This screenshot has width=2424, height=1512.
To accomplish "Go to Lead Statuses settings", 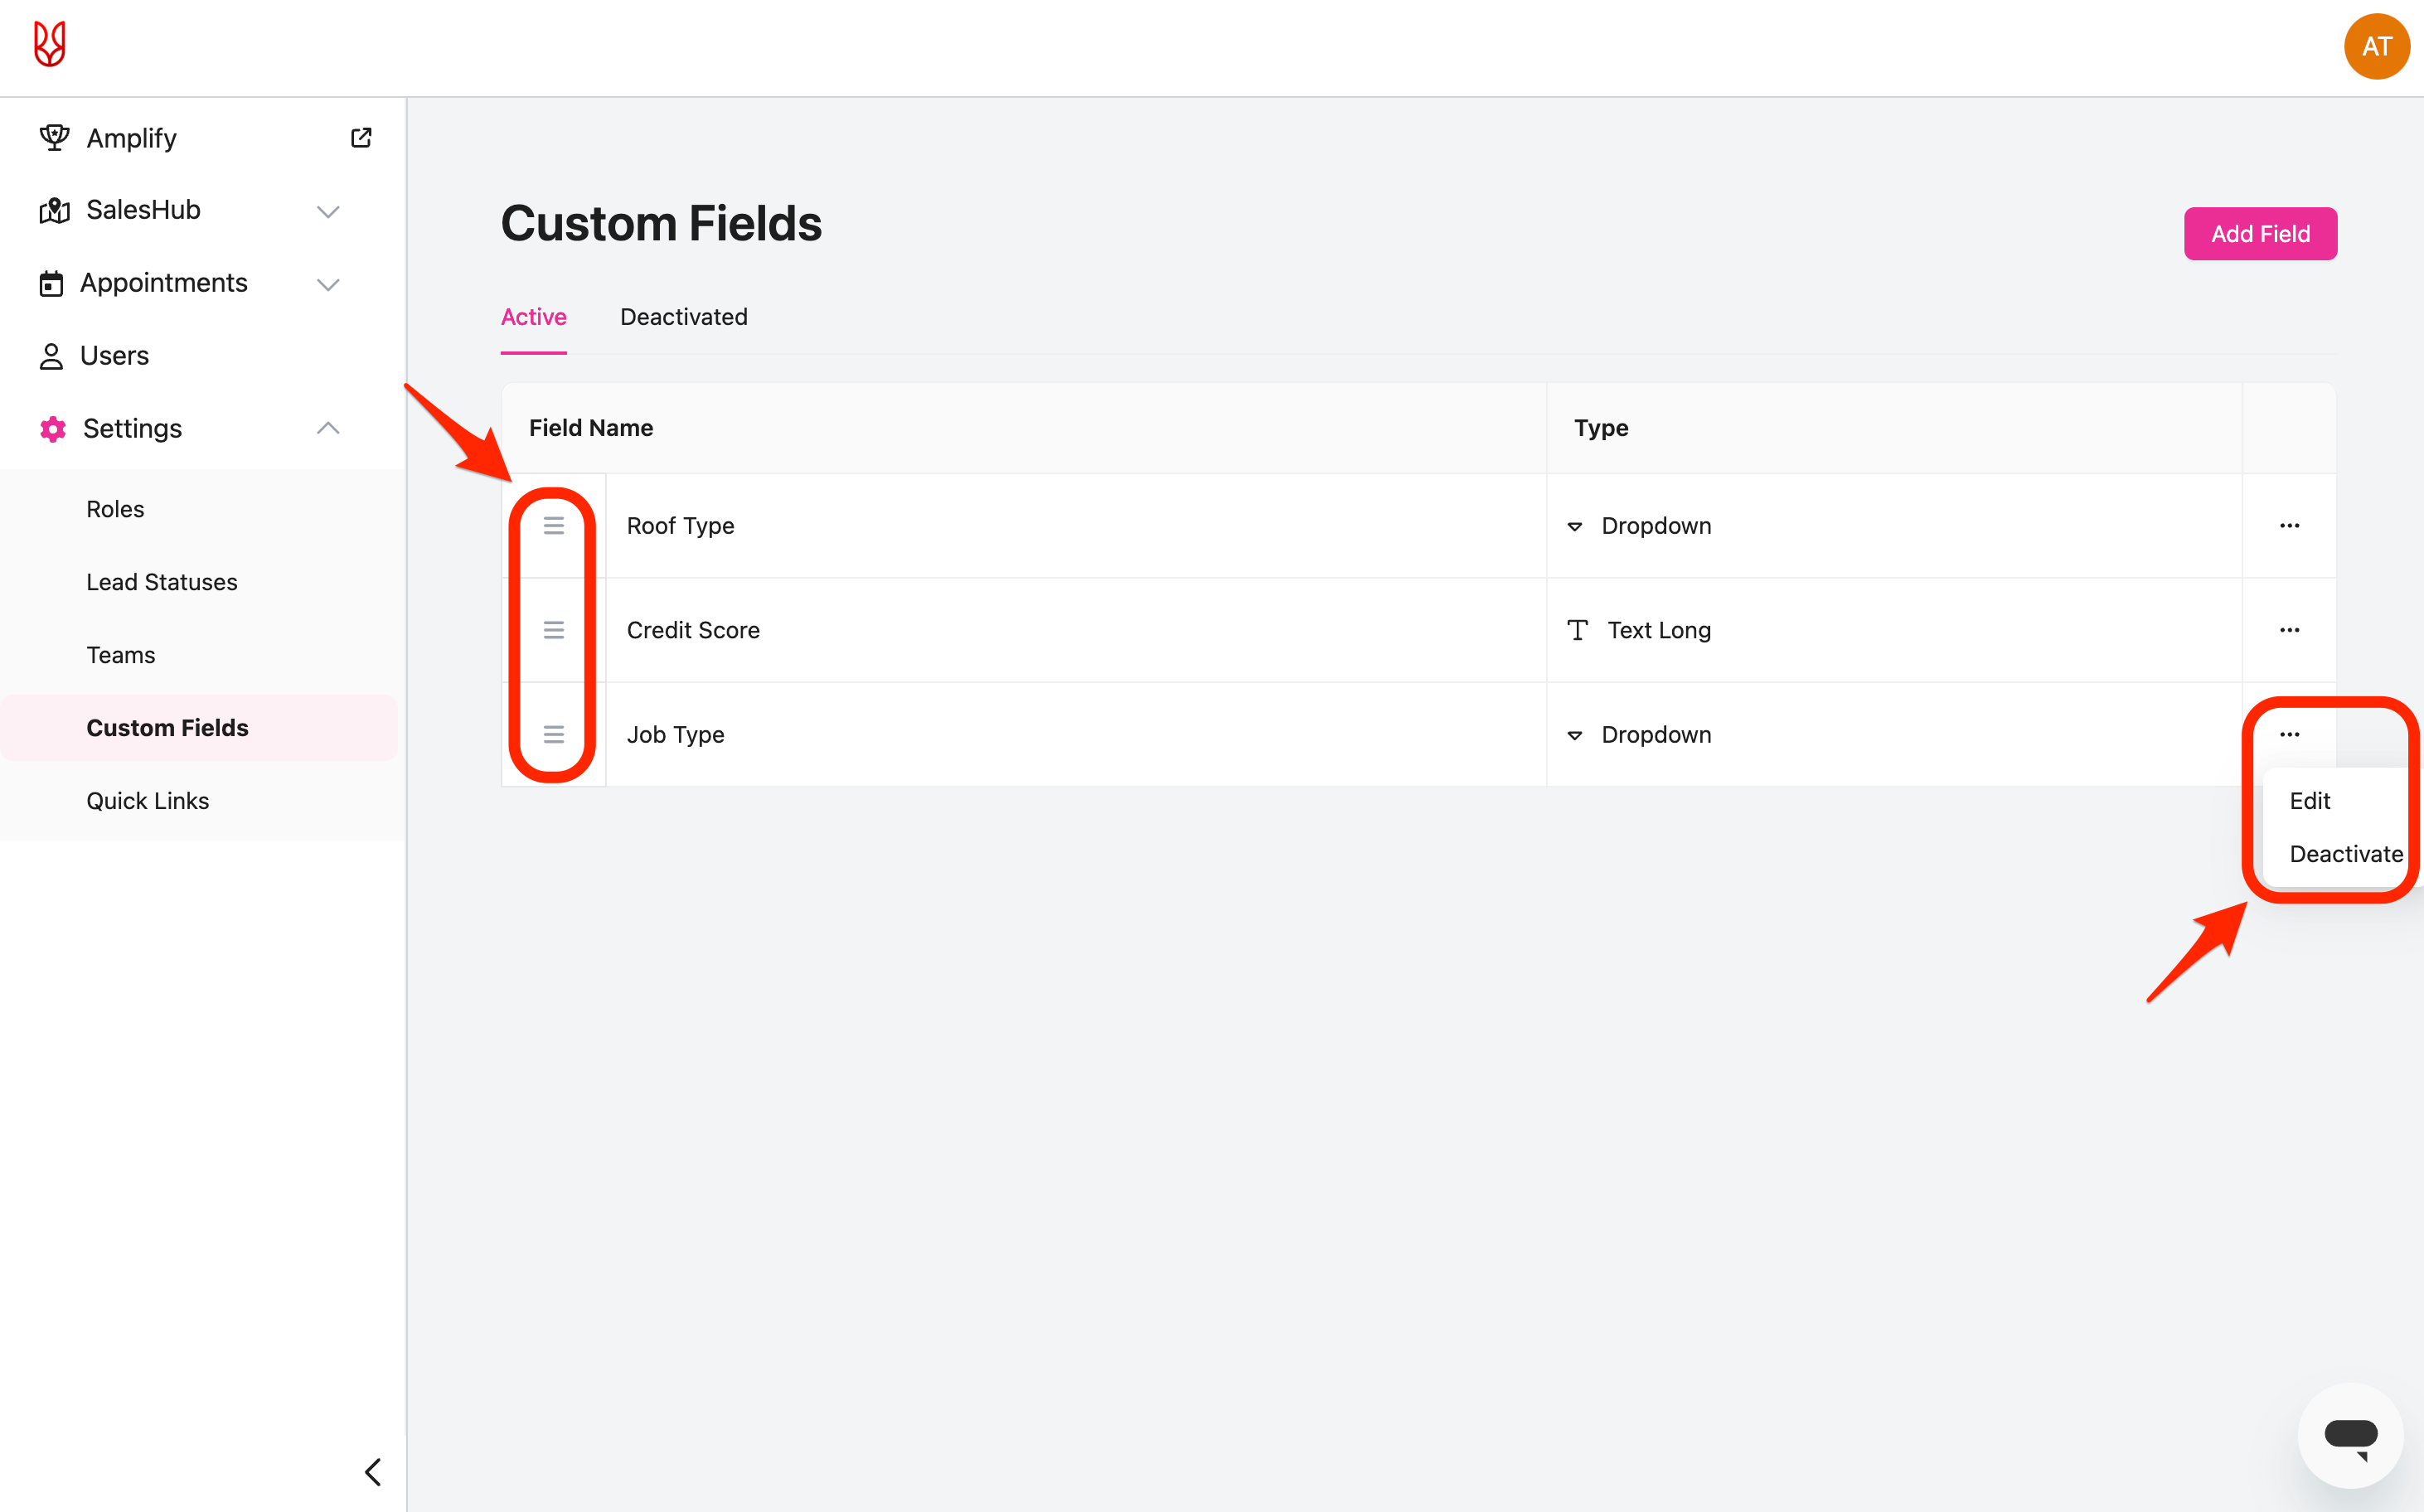I will [162, 582].
